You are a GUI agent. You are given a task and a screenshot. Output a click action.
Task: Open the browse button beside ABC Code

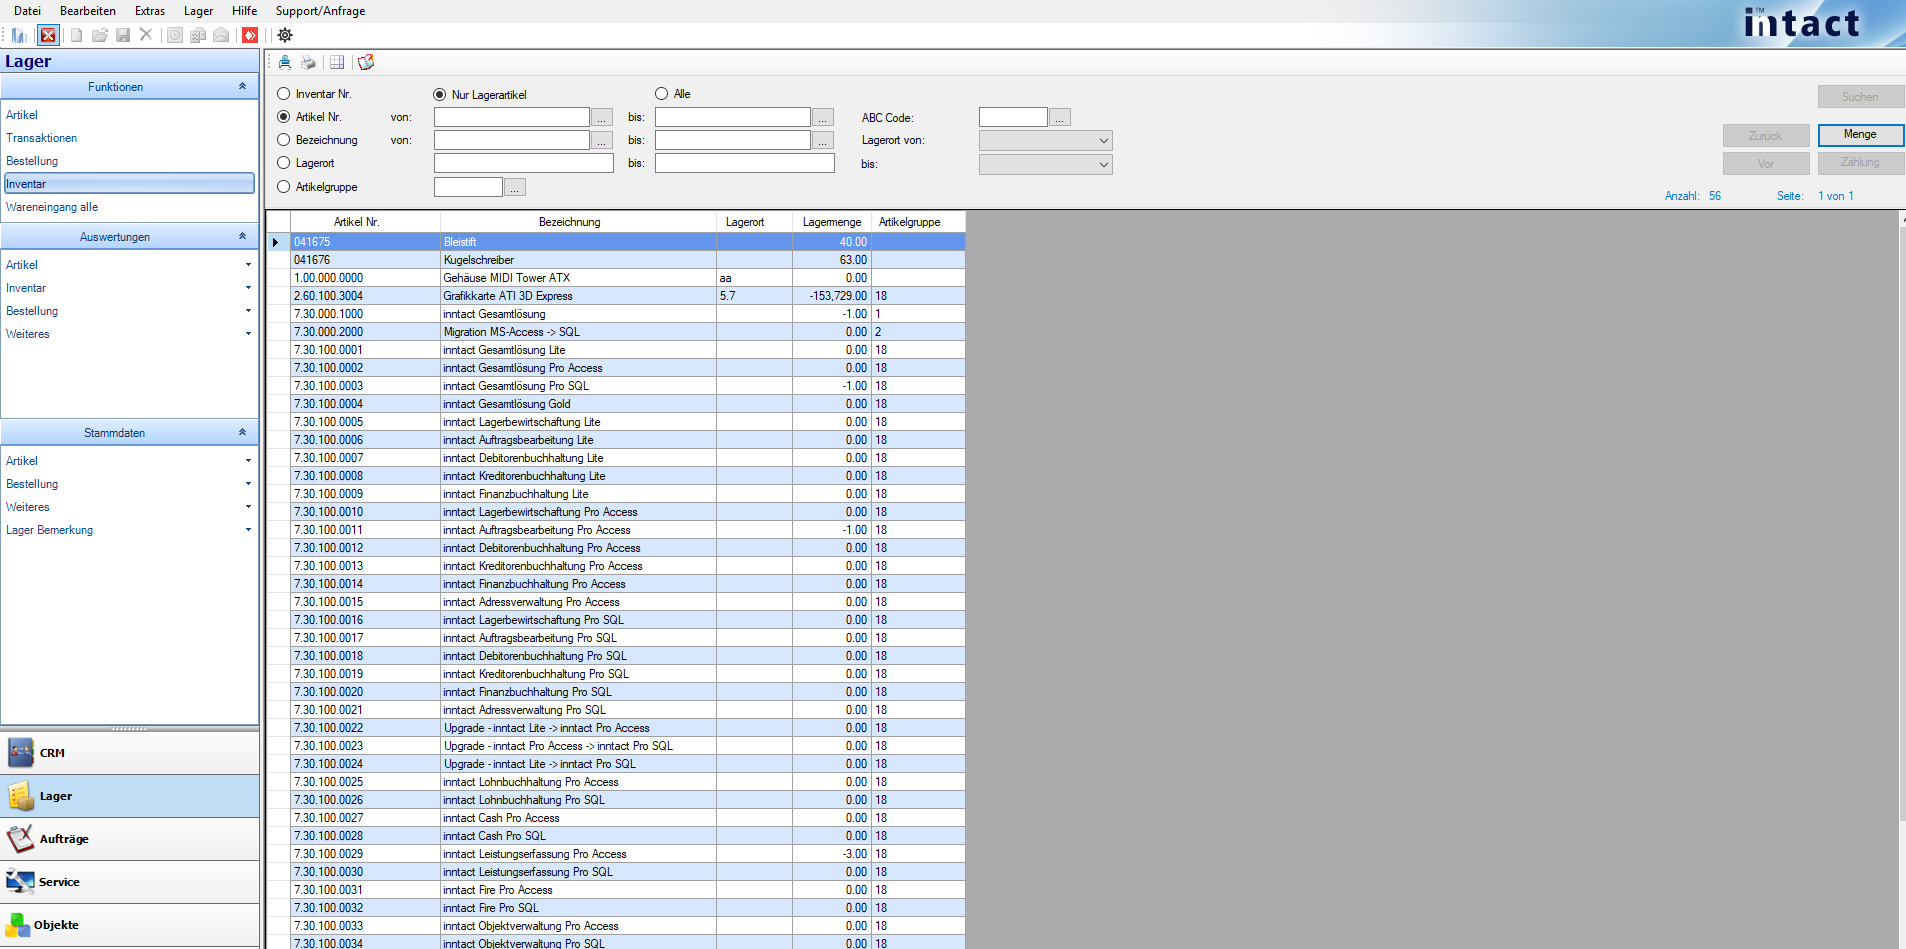(x=1060, y=118)
